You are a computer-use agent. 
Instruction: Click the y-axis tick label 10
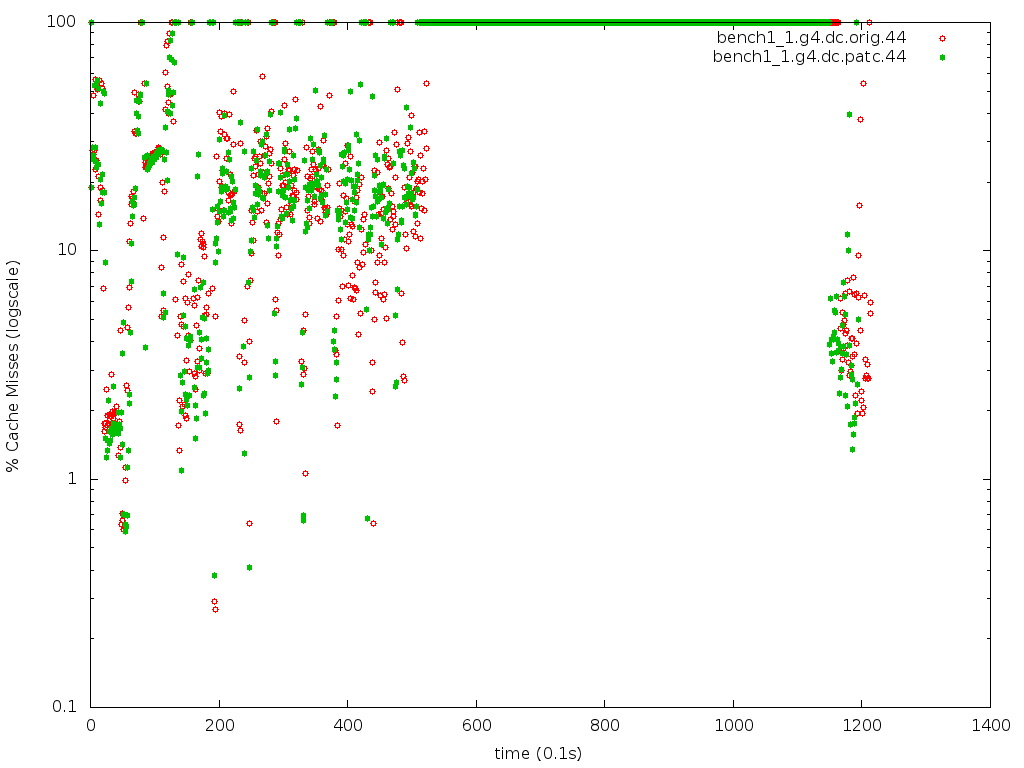pyautogui.click(x=72, y=250)
